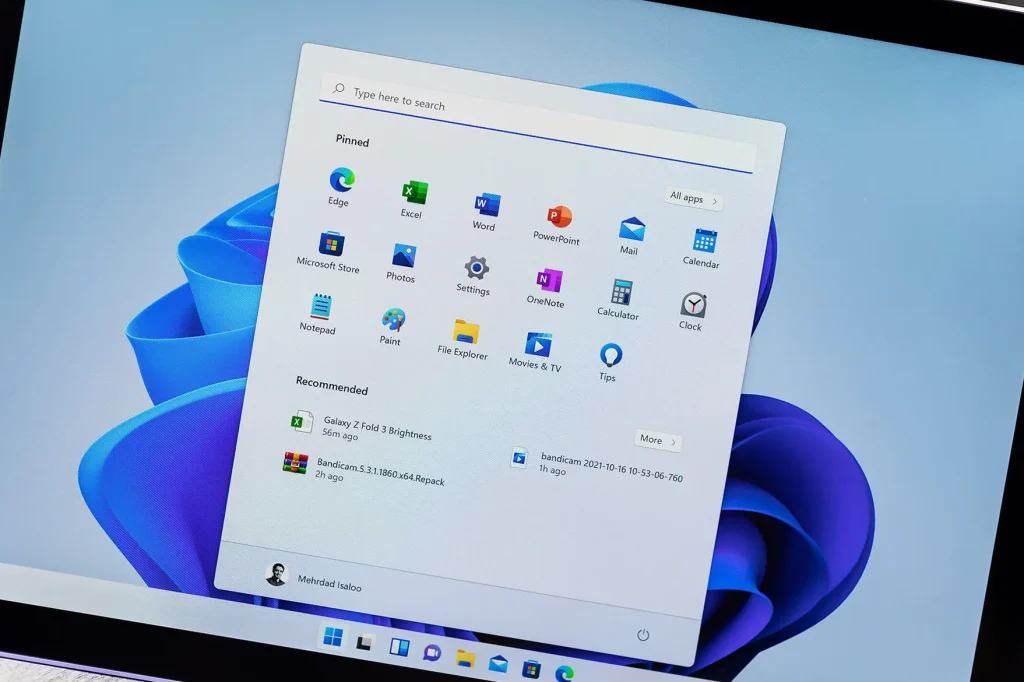Image resolution: width=1024 pixels, height=682 pixels.
Task: Click the More button in Recommended
Action: pyautogui.click(x=658, y=440)
